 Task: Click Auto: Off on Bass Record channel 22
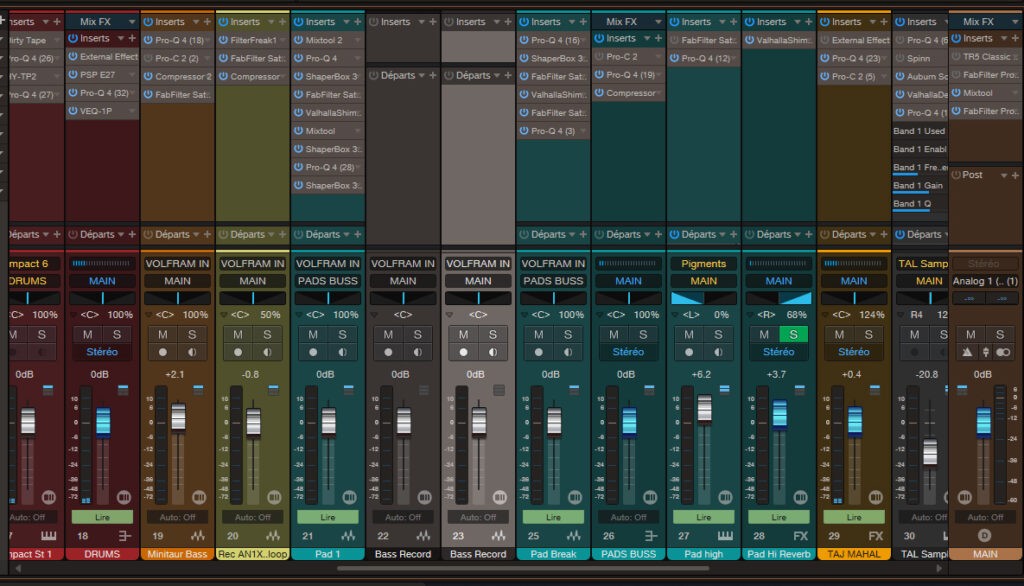click(401, 516)
